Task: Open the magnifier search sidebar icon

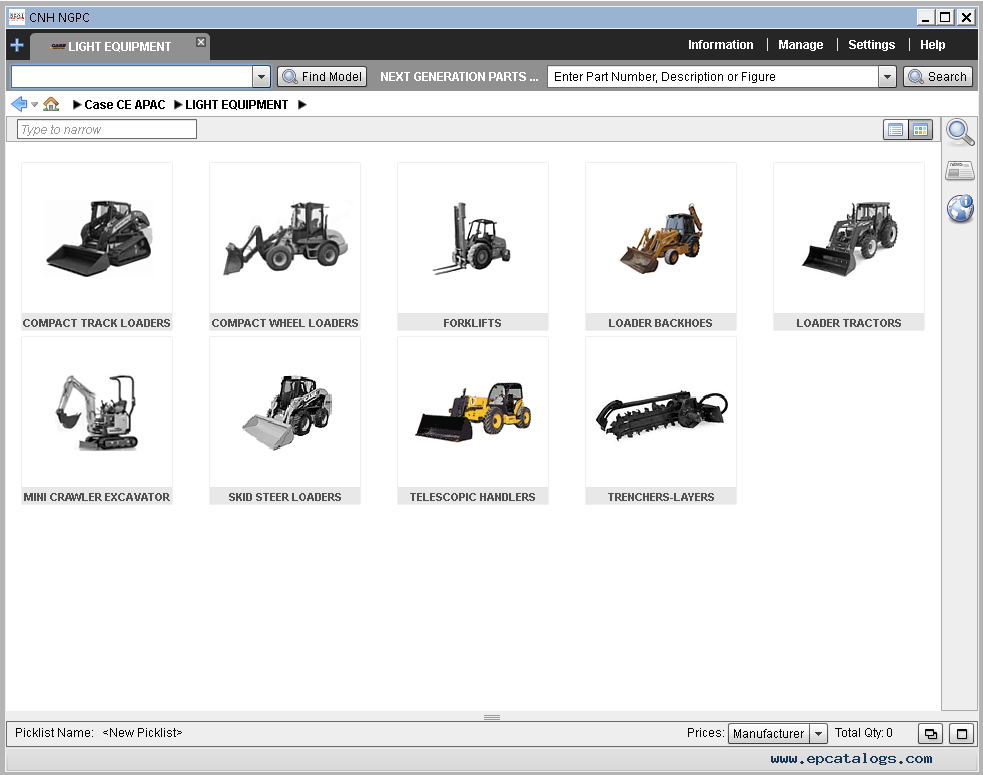Action: [x=960, y=132]
